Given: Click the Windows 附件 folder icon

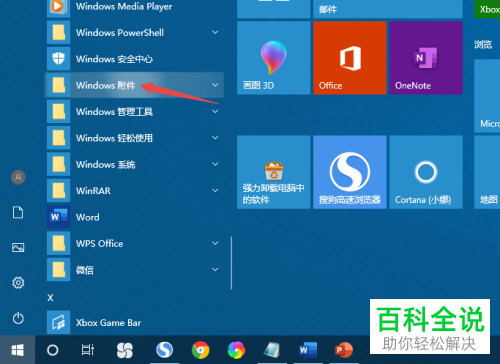Looking at the screenshot, I should [58, 85].
